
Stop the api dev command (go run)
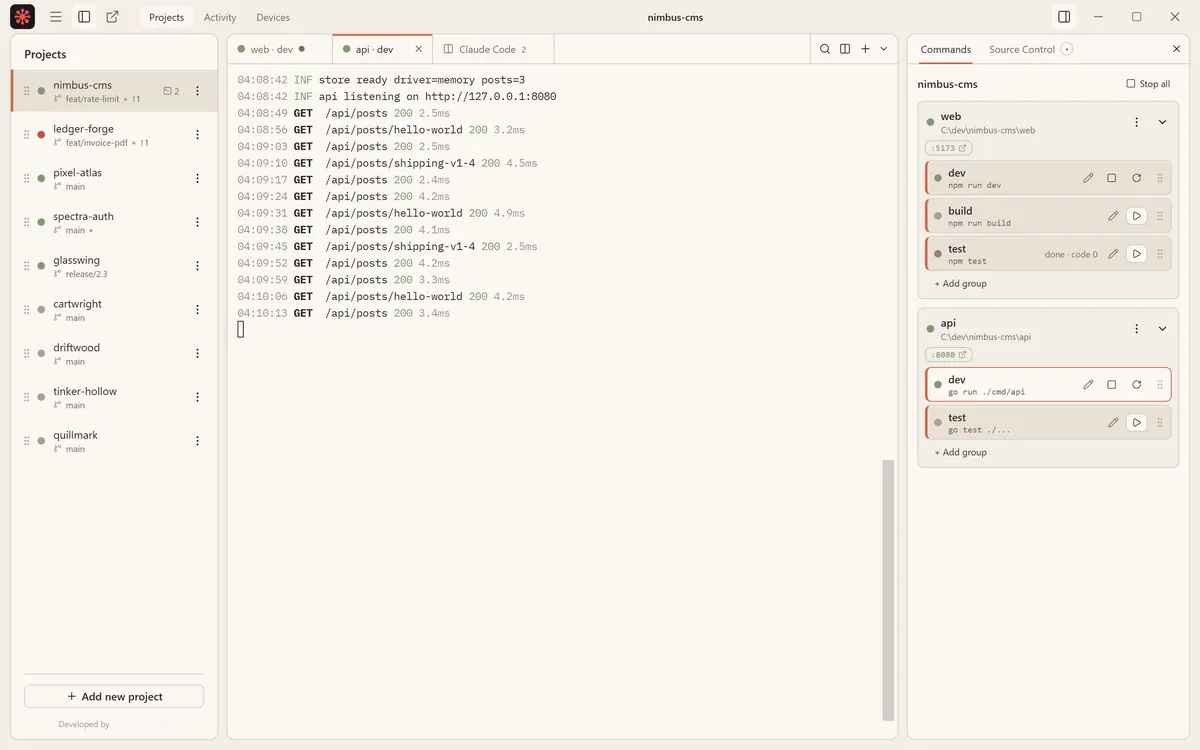[x=1112, y=385]
